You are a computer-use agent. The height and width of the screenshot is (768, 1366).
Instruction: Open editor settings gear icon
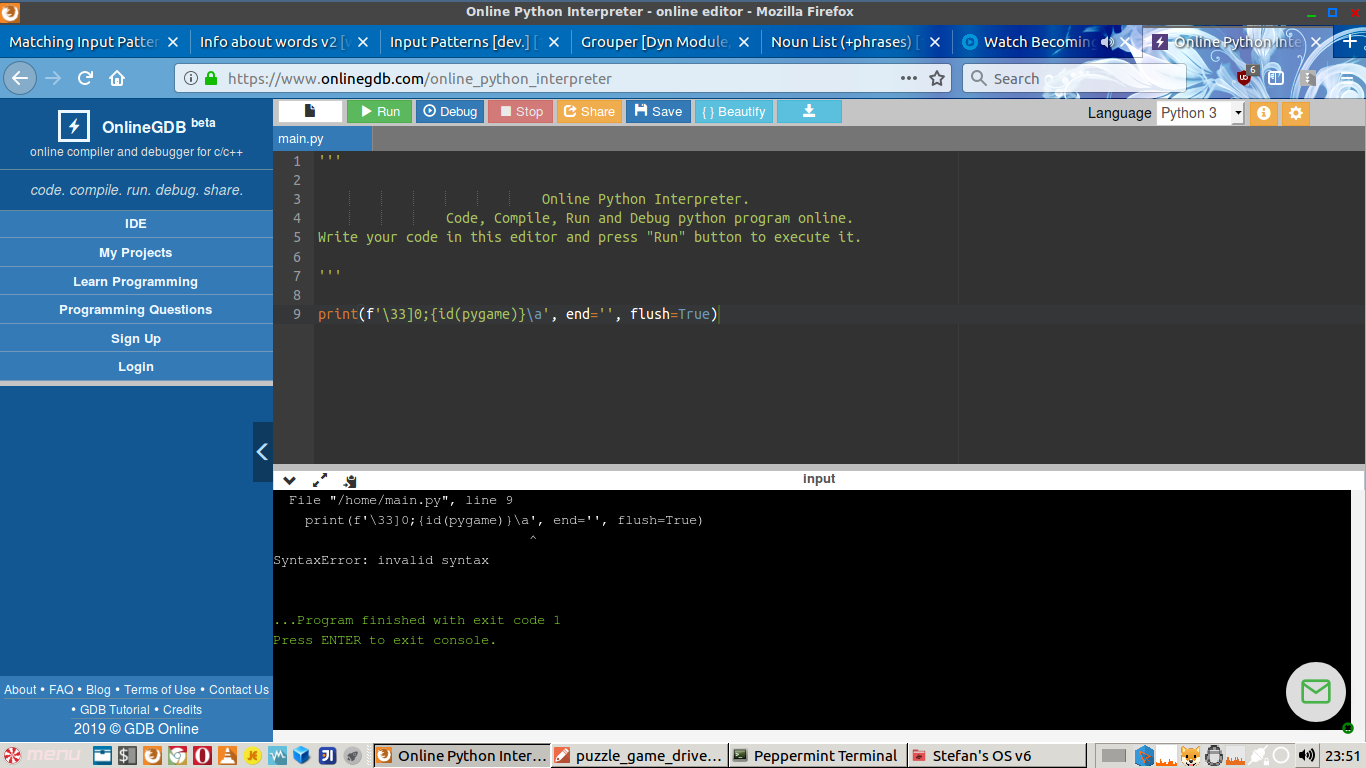1296,113
